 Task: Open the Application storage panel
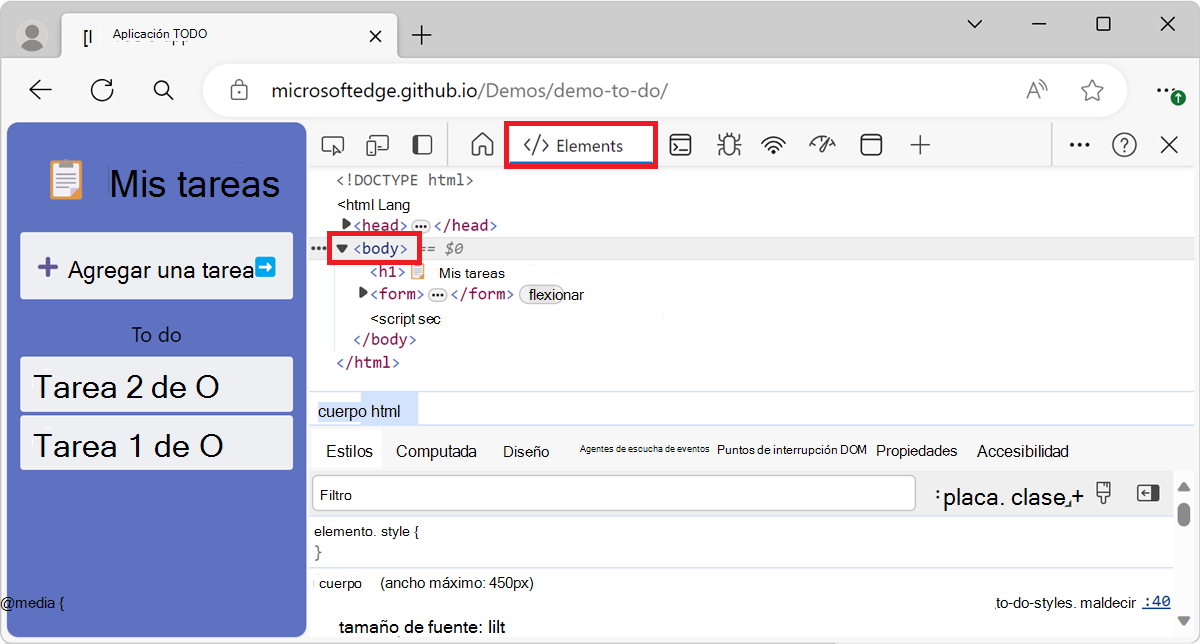tap(870, 144)
